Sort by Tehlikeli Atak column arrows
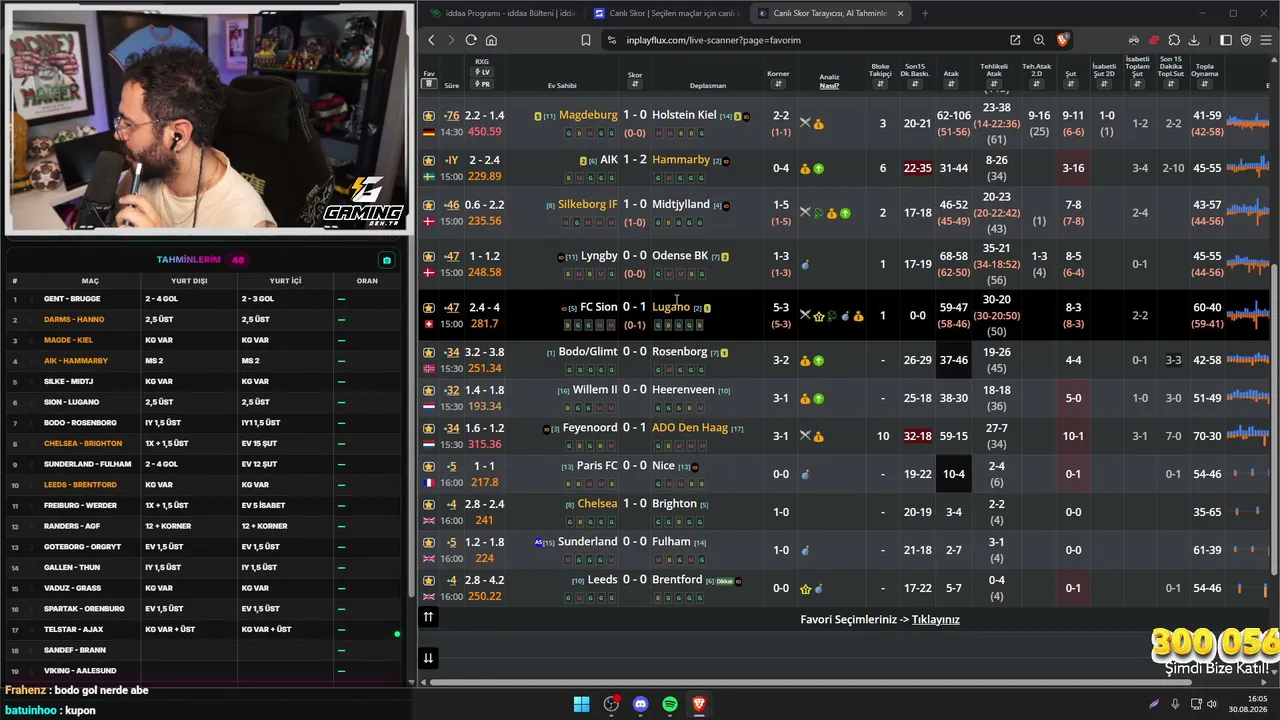1280x720 pixels. pyautogui.click(x=994, y=86)
